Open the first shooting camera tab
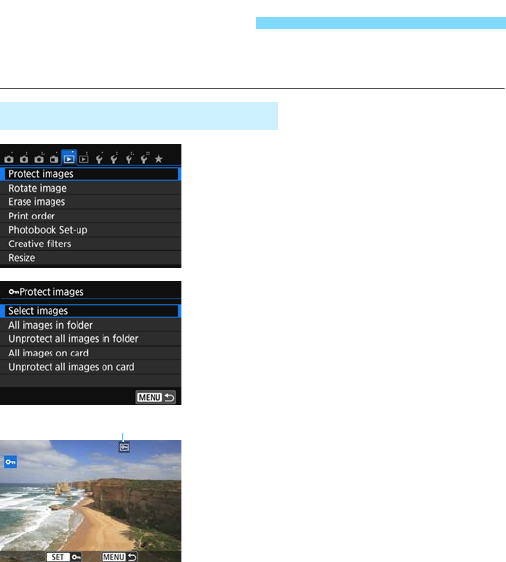 click(9, 158)
